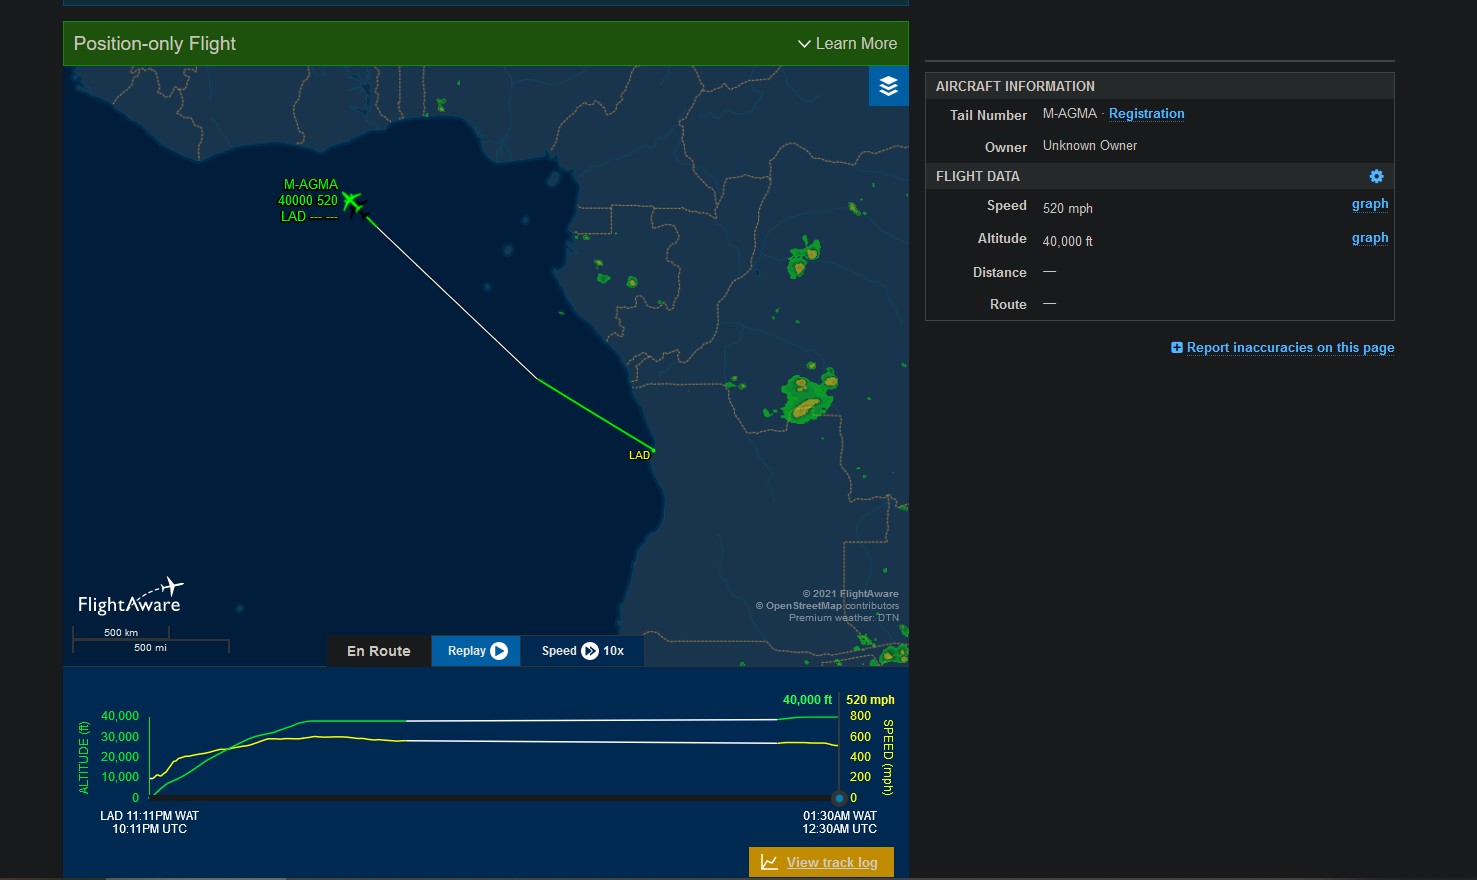Click the OpenStreetMap contributors attribution
The image size is (1477, 880).
pyautogui.click(x=827, y=606)
